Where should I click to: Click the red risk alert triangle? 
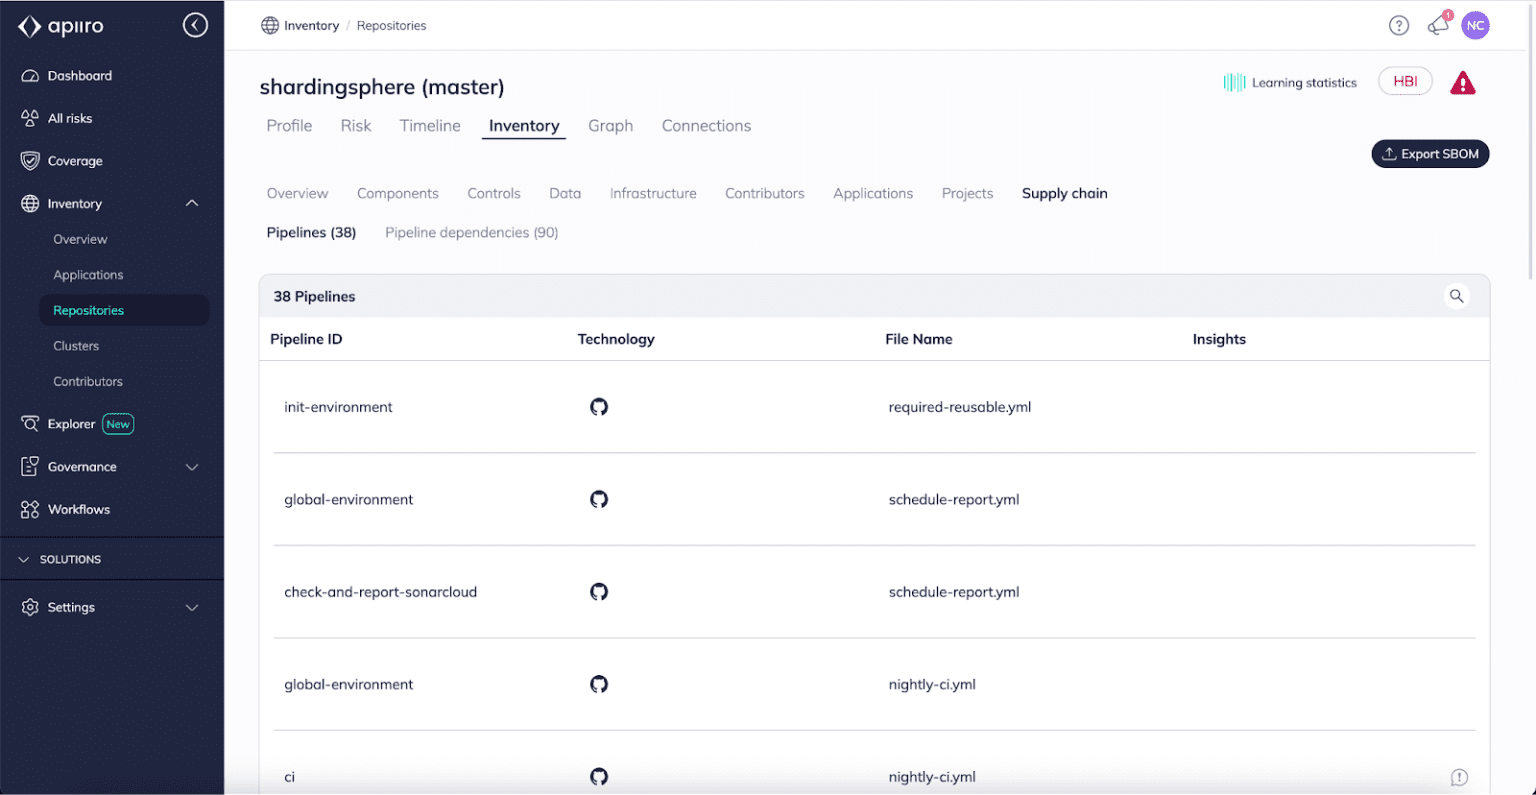click(1463, 84)
